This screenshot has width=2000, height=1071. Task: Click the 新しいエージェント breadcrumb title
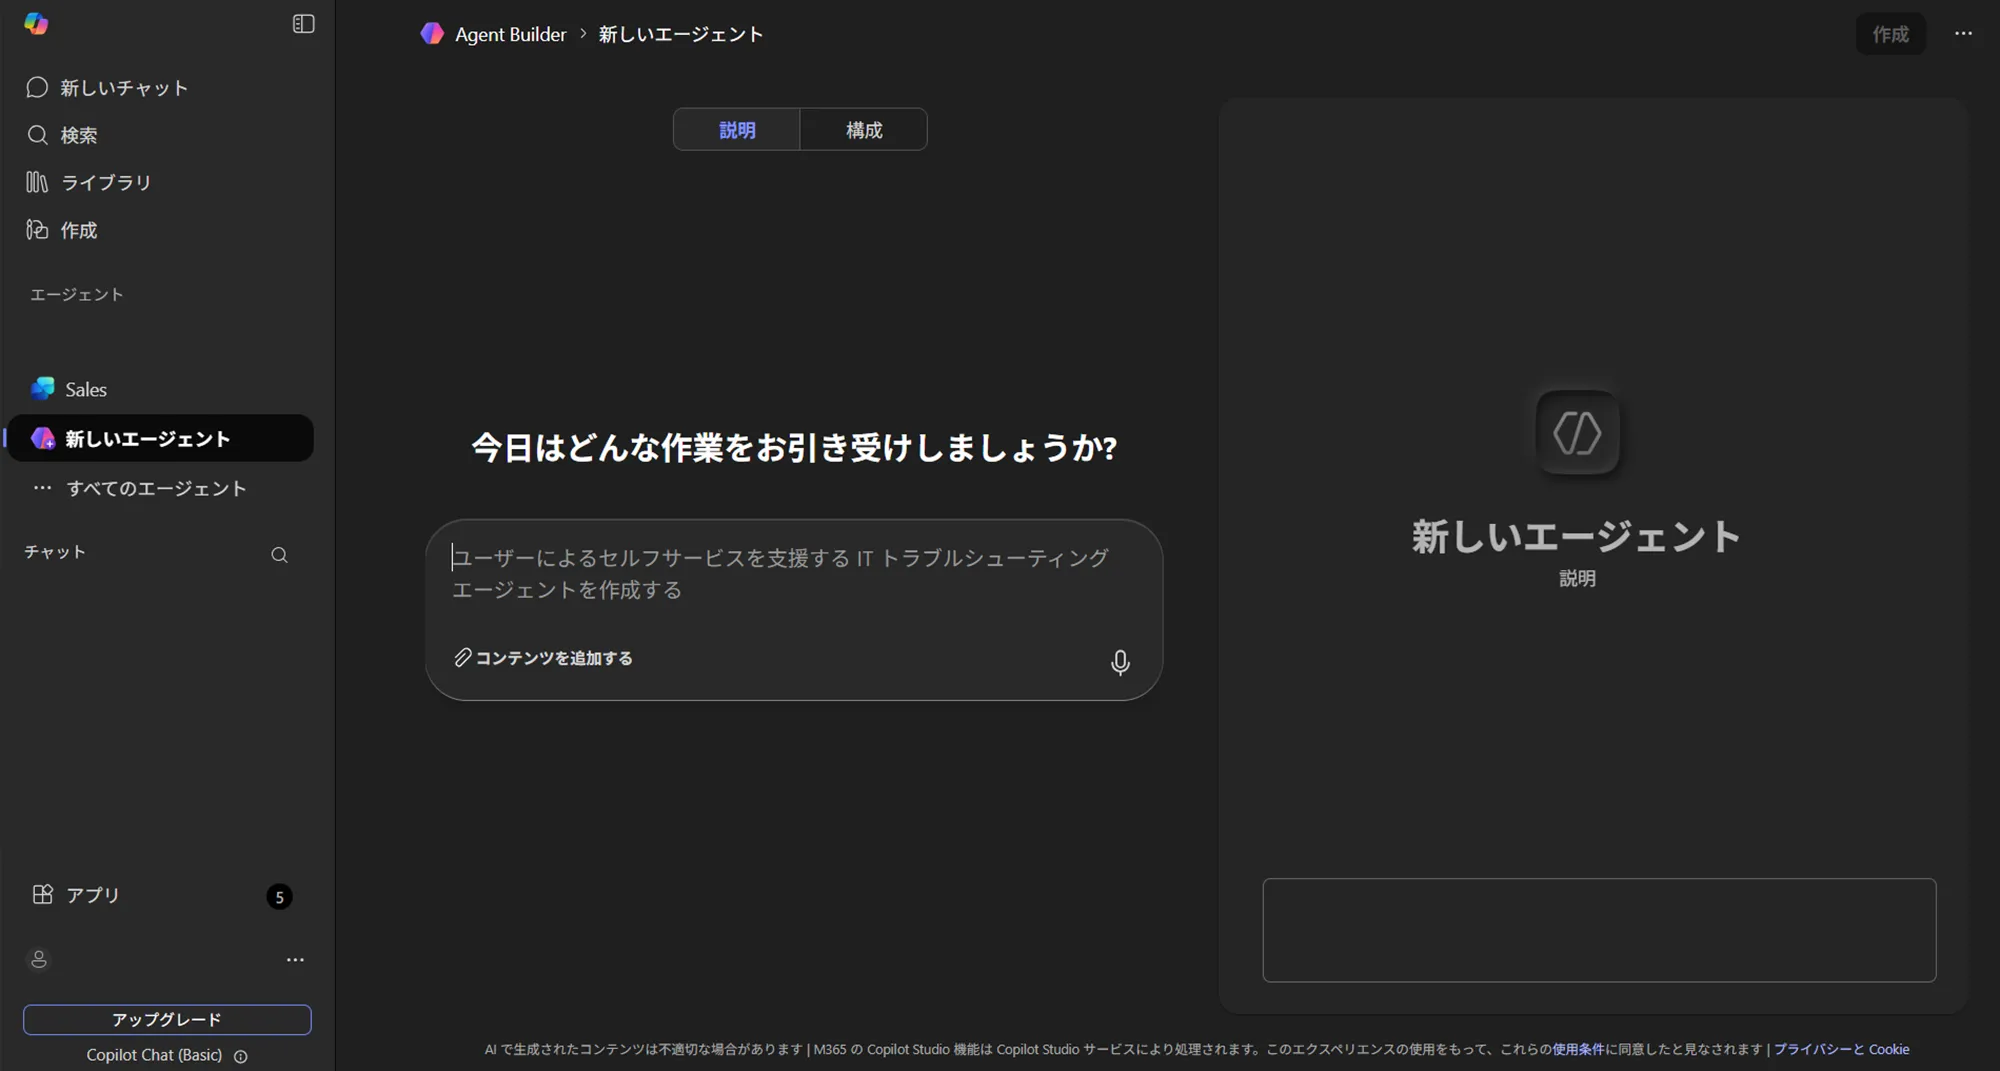(x=681, y=34)
